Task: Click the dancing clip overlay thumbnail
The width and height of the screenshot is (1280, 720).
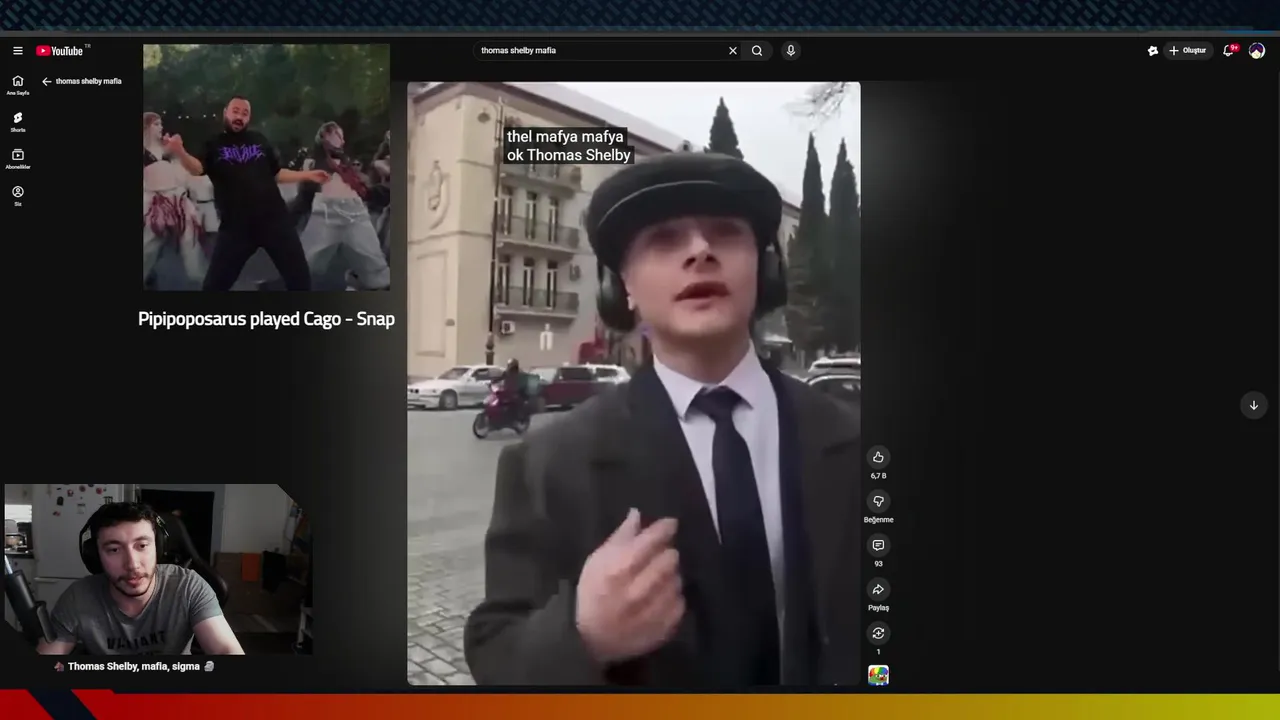Action: (x=266, y=167)
